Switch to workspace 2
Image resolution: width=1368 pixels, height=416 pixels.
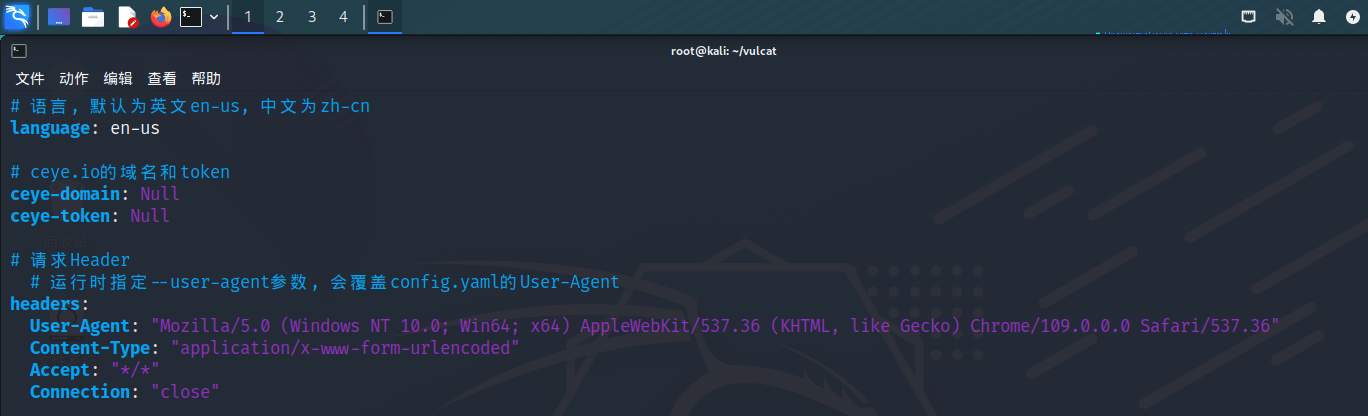click(279, 17)
